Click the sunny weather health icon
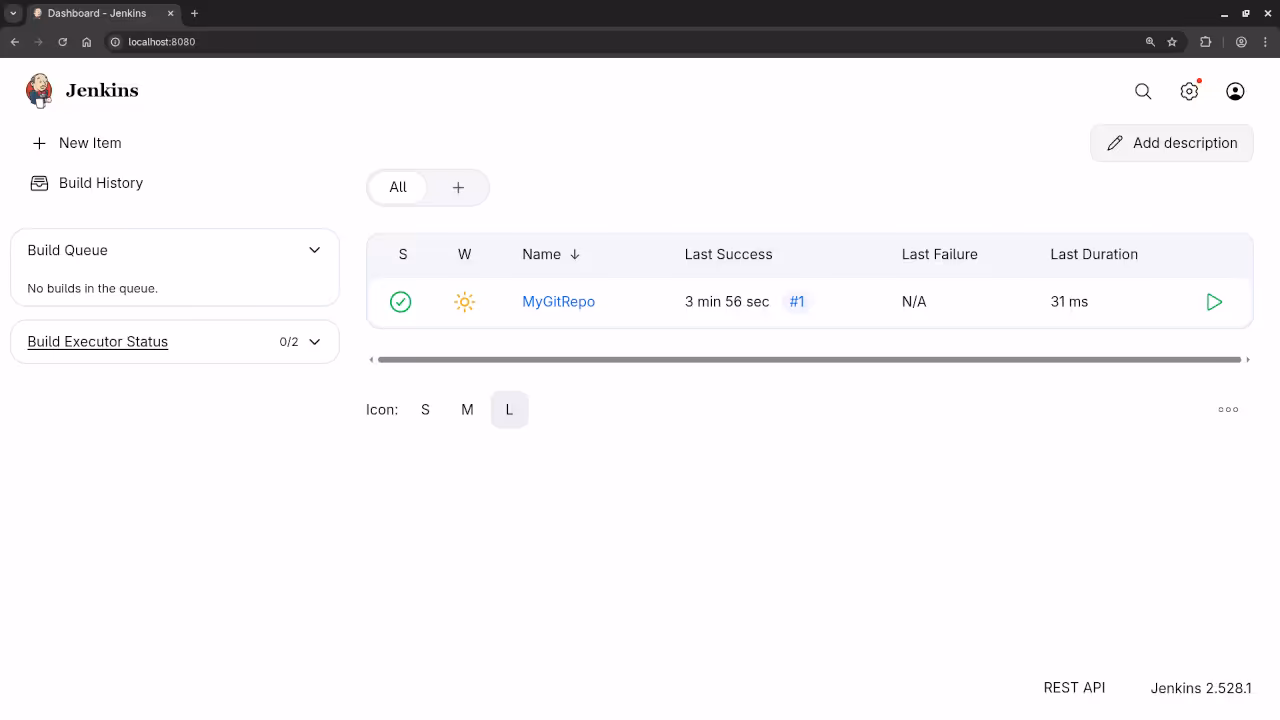This screenshot has height=720, width=1280. coord(464,302)
